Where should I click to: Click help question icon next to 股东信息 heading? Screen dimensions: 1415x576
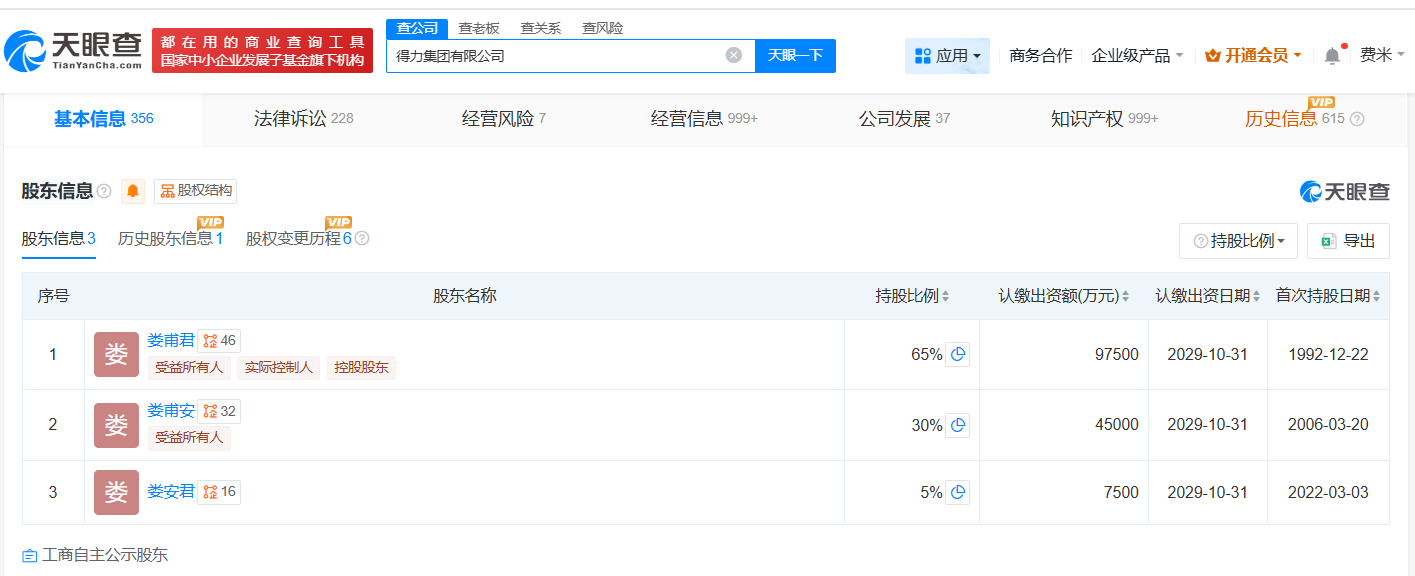click(104, 191)
